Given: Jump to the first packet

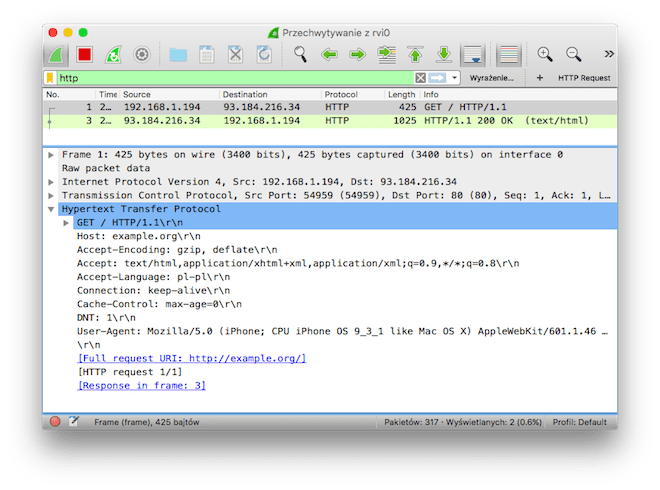Looking at the screenshot, I should [415, 54].
